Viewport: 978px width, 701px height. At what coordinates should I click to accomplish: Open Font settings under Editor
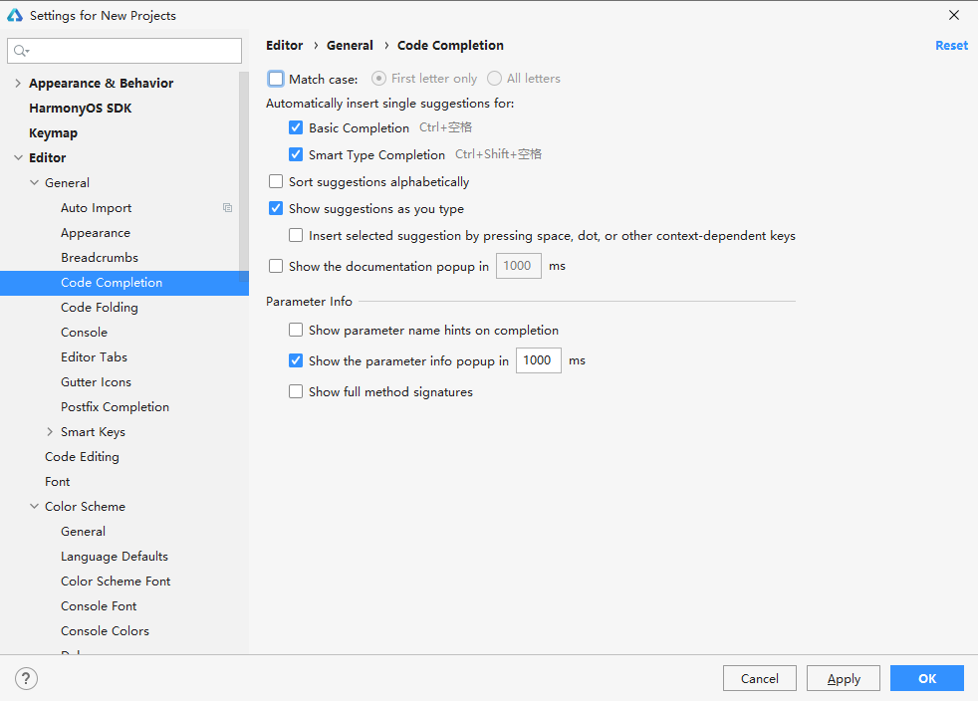coord(57,481)
